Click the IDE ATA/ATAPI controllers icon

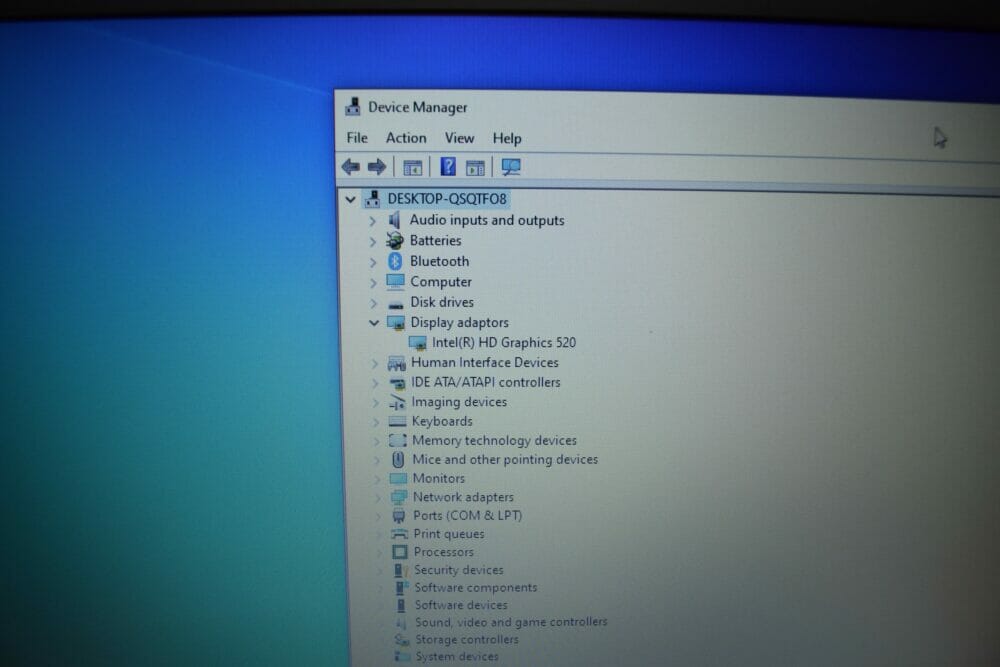tap(397, 383)
